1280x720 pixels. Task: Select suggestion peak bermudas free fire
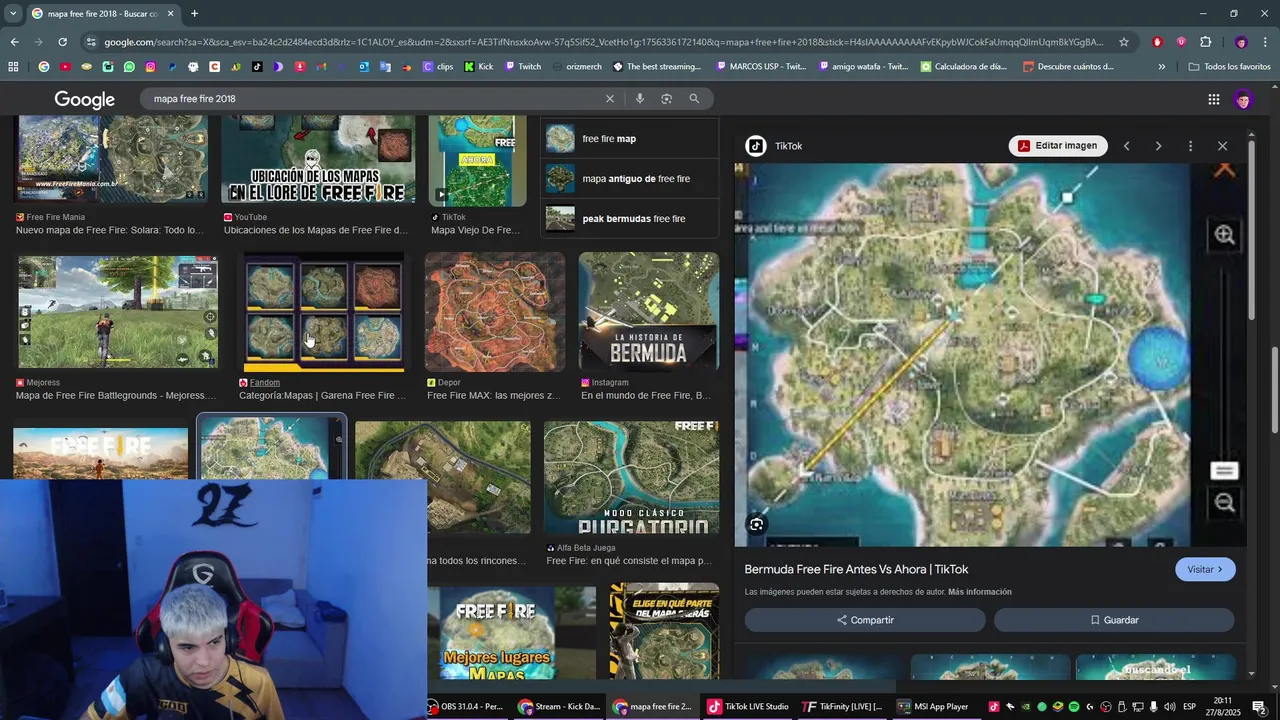coord(630,219)
